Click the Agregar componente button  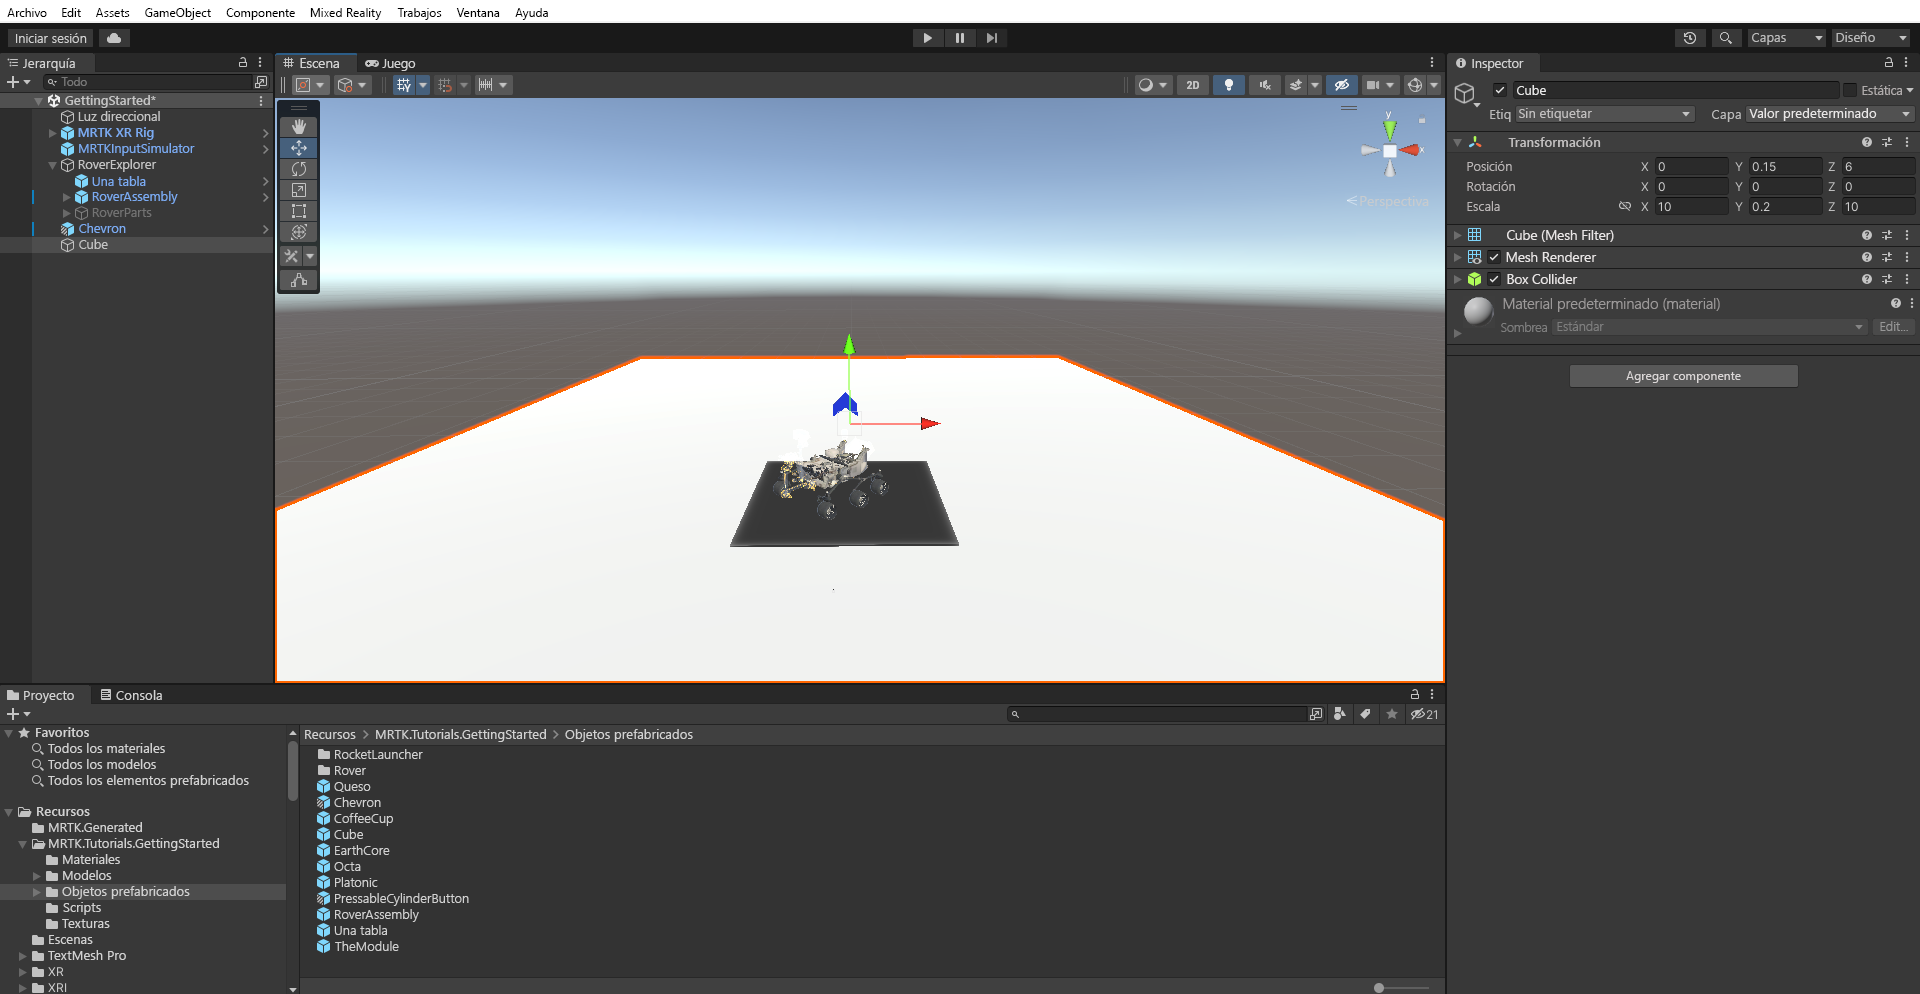tap(1683, 376)
